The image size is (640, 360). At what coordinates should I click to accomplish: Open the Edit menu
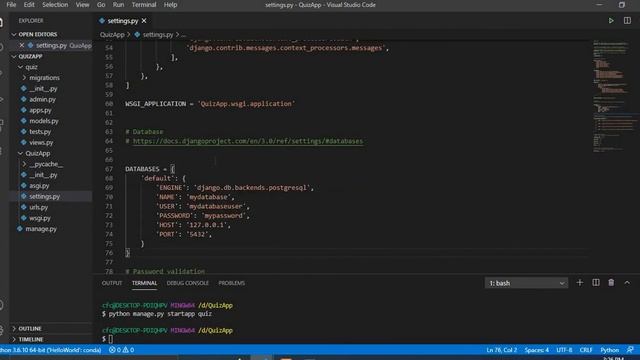pos(29,5)
